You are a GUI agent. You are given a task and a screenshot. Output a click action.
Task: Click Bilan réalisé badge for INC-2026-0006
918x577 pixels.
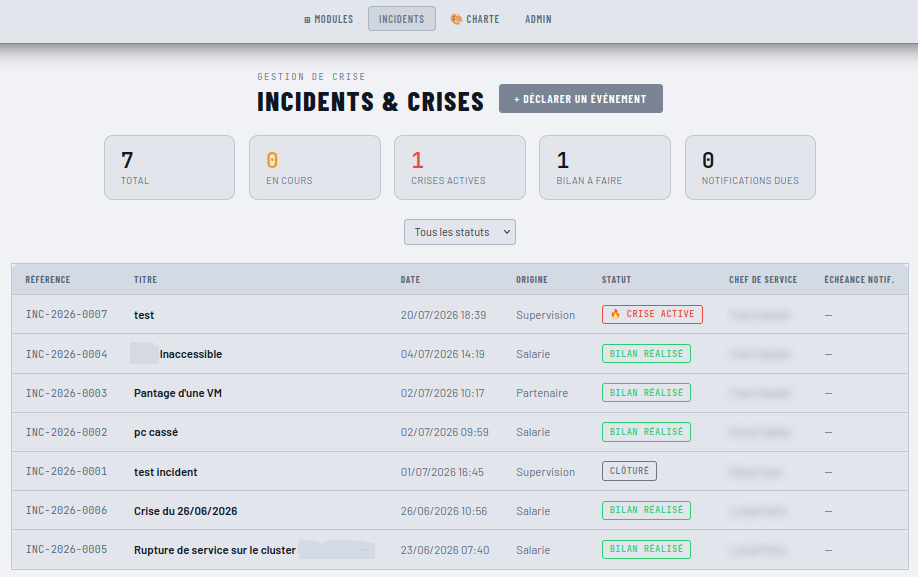[646, 510]
